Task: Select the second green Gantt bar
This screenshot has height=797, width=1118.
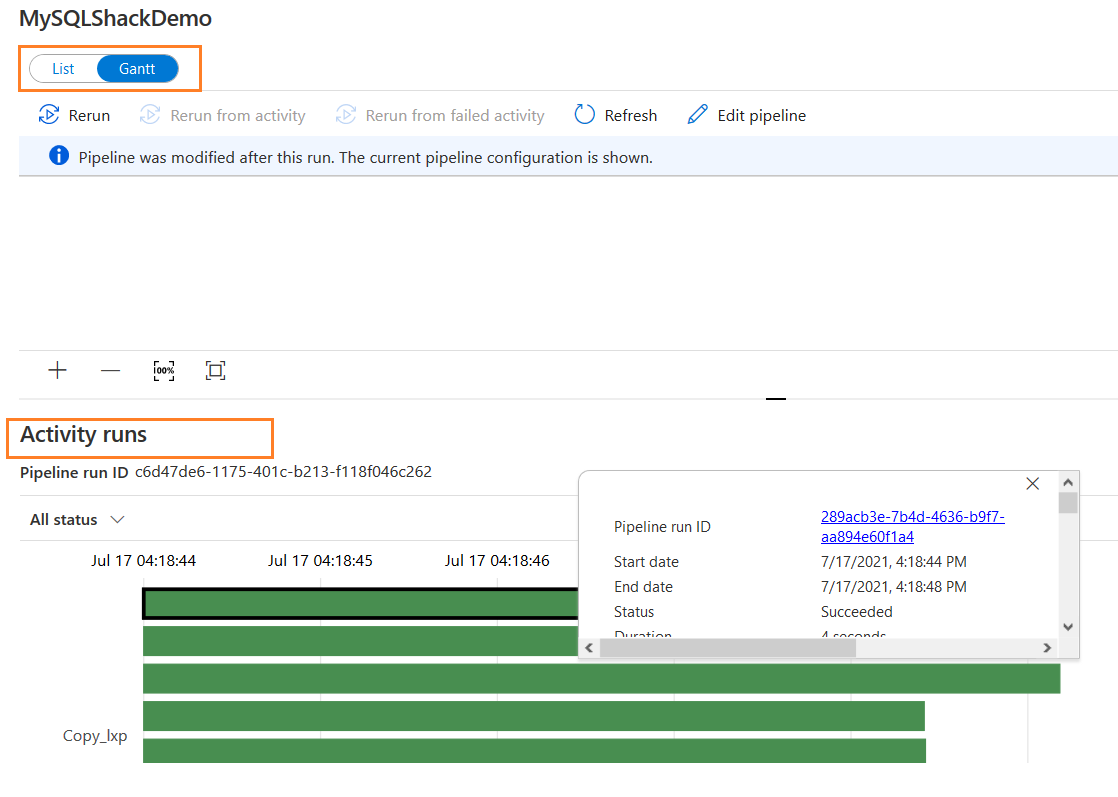Action: click(361, 641)
